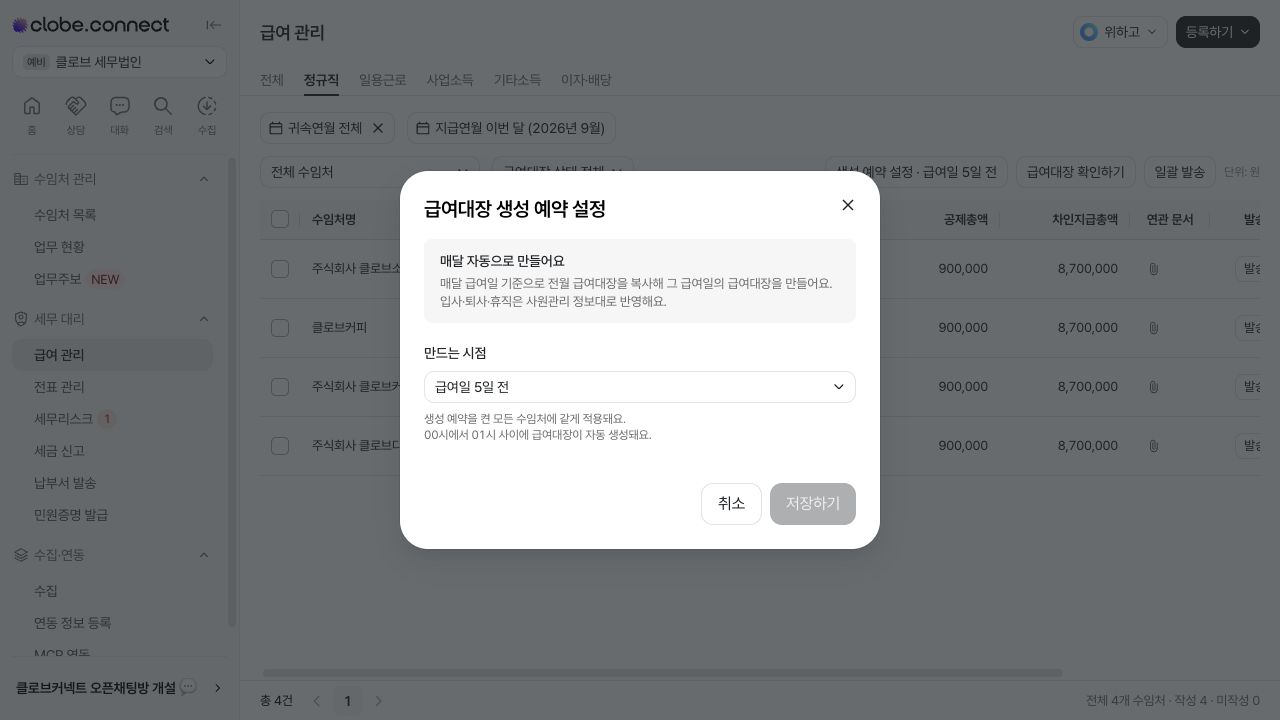This screenshot has height=720, width=1280.
Task: Switch to the 기타소득 tab
Action: 517,80
